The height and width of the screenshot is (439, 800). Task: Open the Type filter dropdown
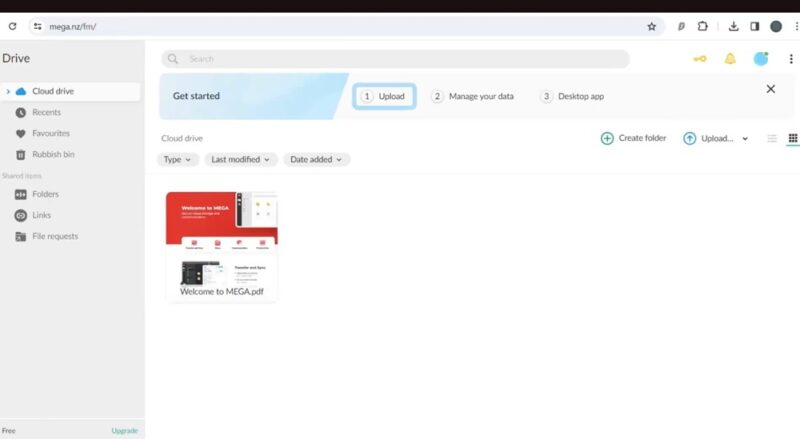pyautogui.click(x=177, y=159)
